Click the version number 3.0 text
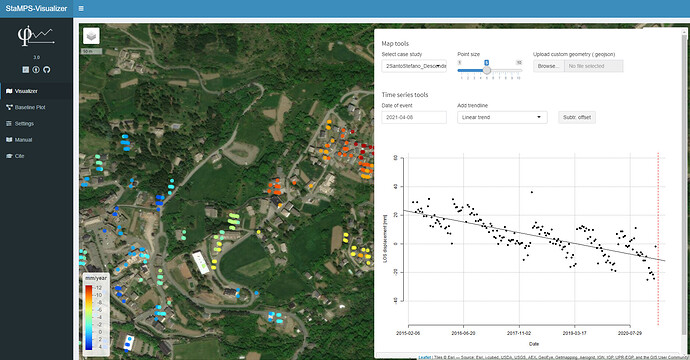690x360 pixels. [37, 57]
